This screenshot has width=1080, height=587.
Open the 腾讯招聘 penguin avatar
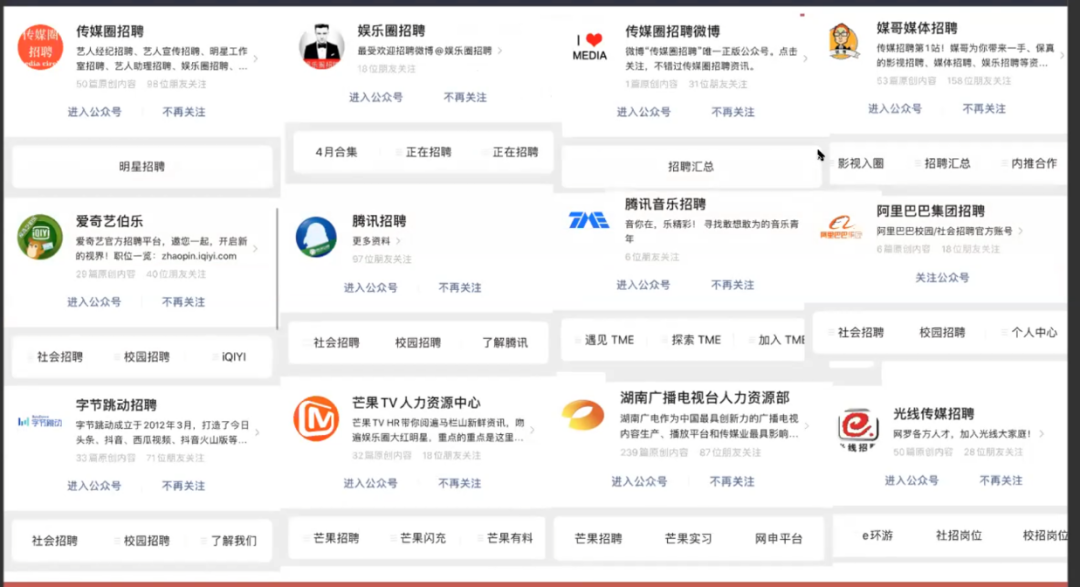316,237
